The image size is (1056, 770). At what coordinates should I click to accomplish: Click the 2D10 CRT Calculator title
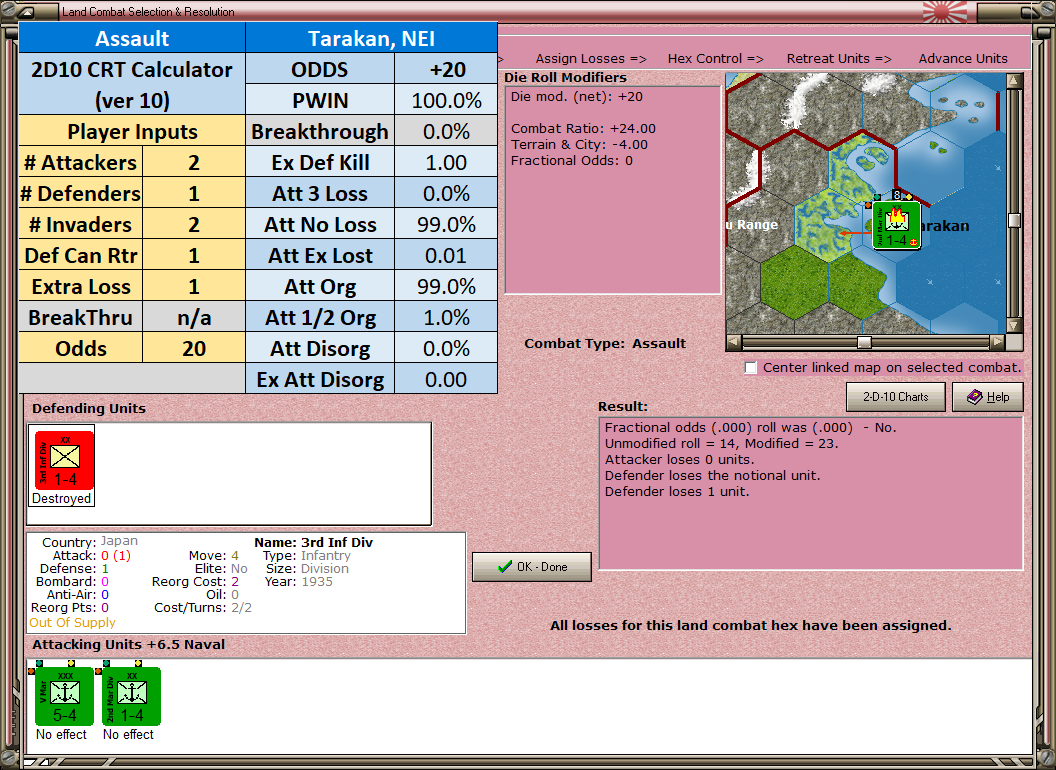pyautogui.click(x=132, y=85)
